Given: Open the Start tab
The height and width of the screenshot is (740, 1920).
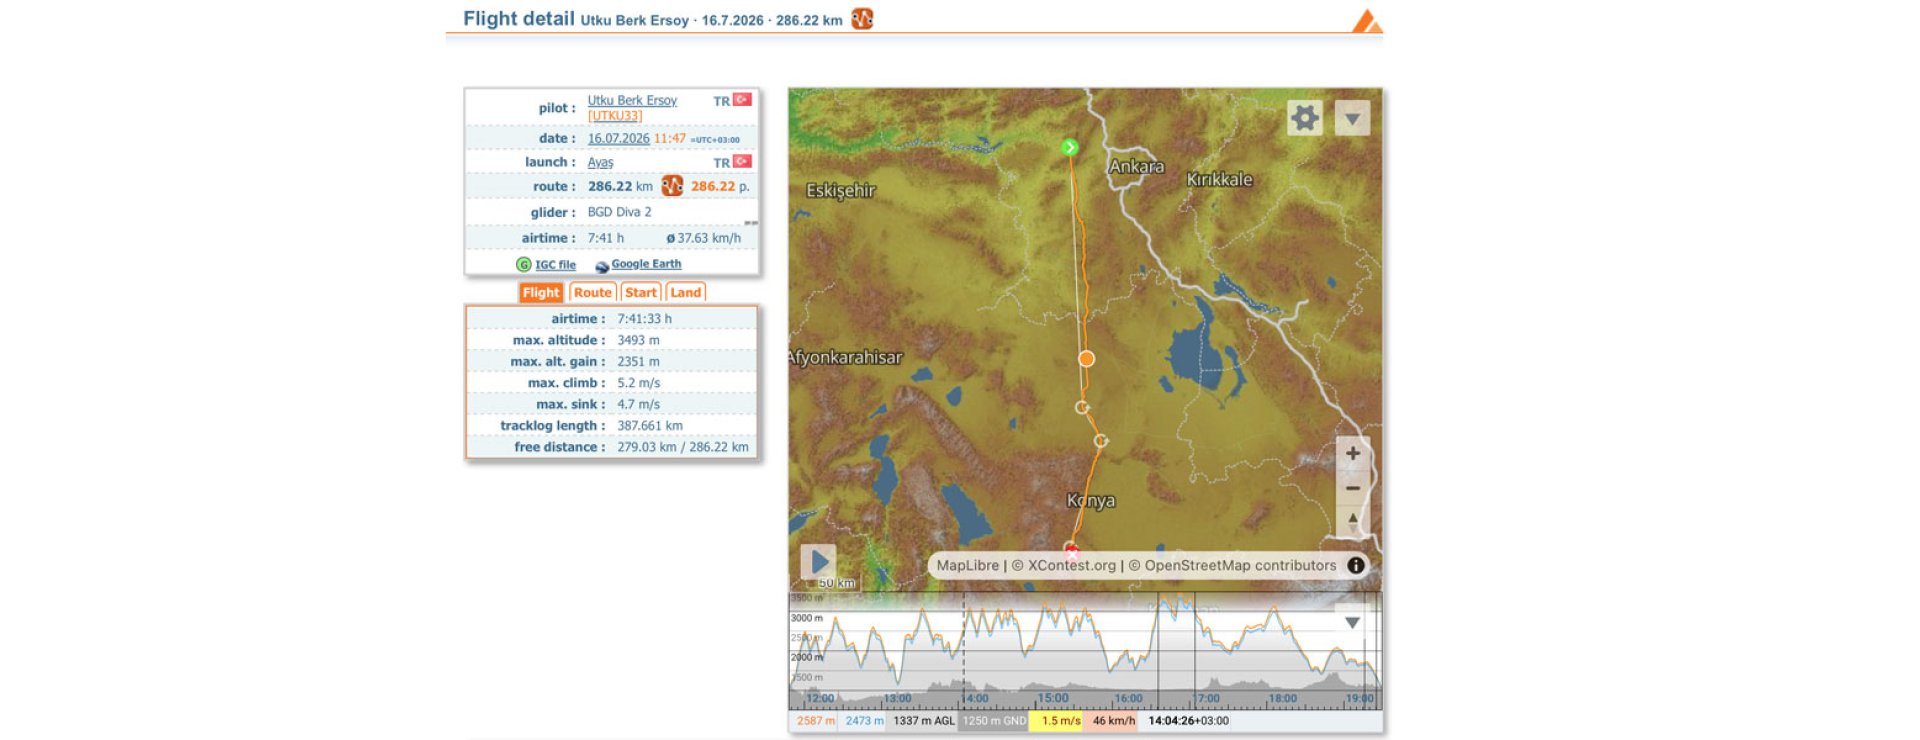Looking at the screenshot, I should coord(641,292).
